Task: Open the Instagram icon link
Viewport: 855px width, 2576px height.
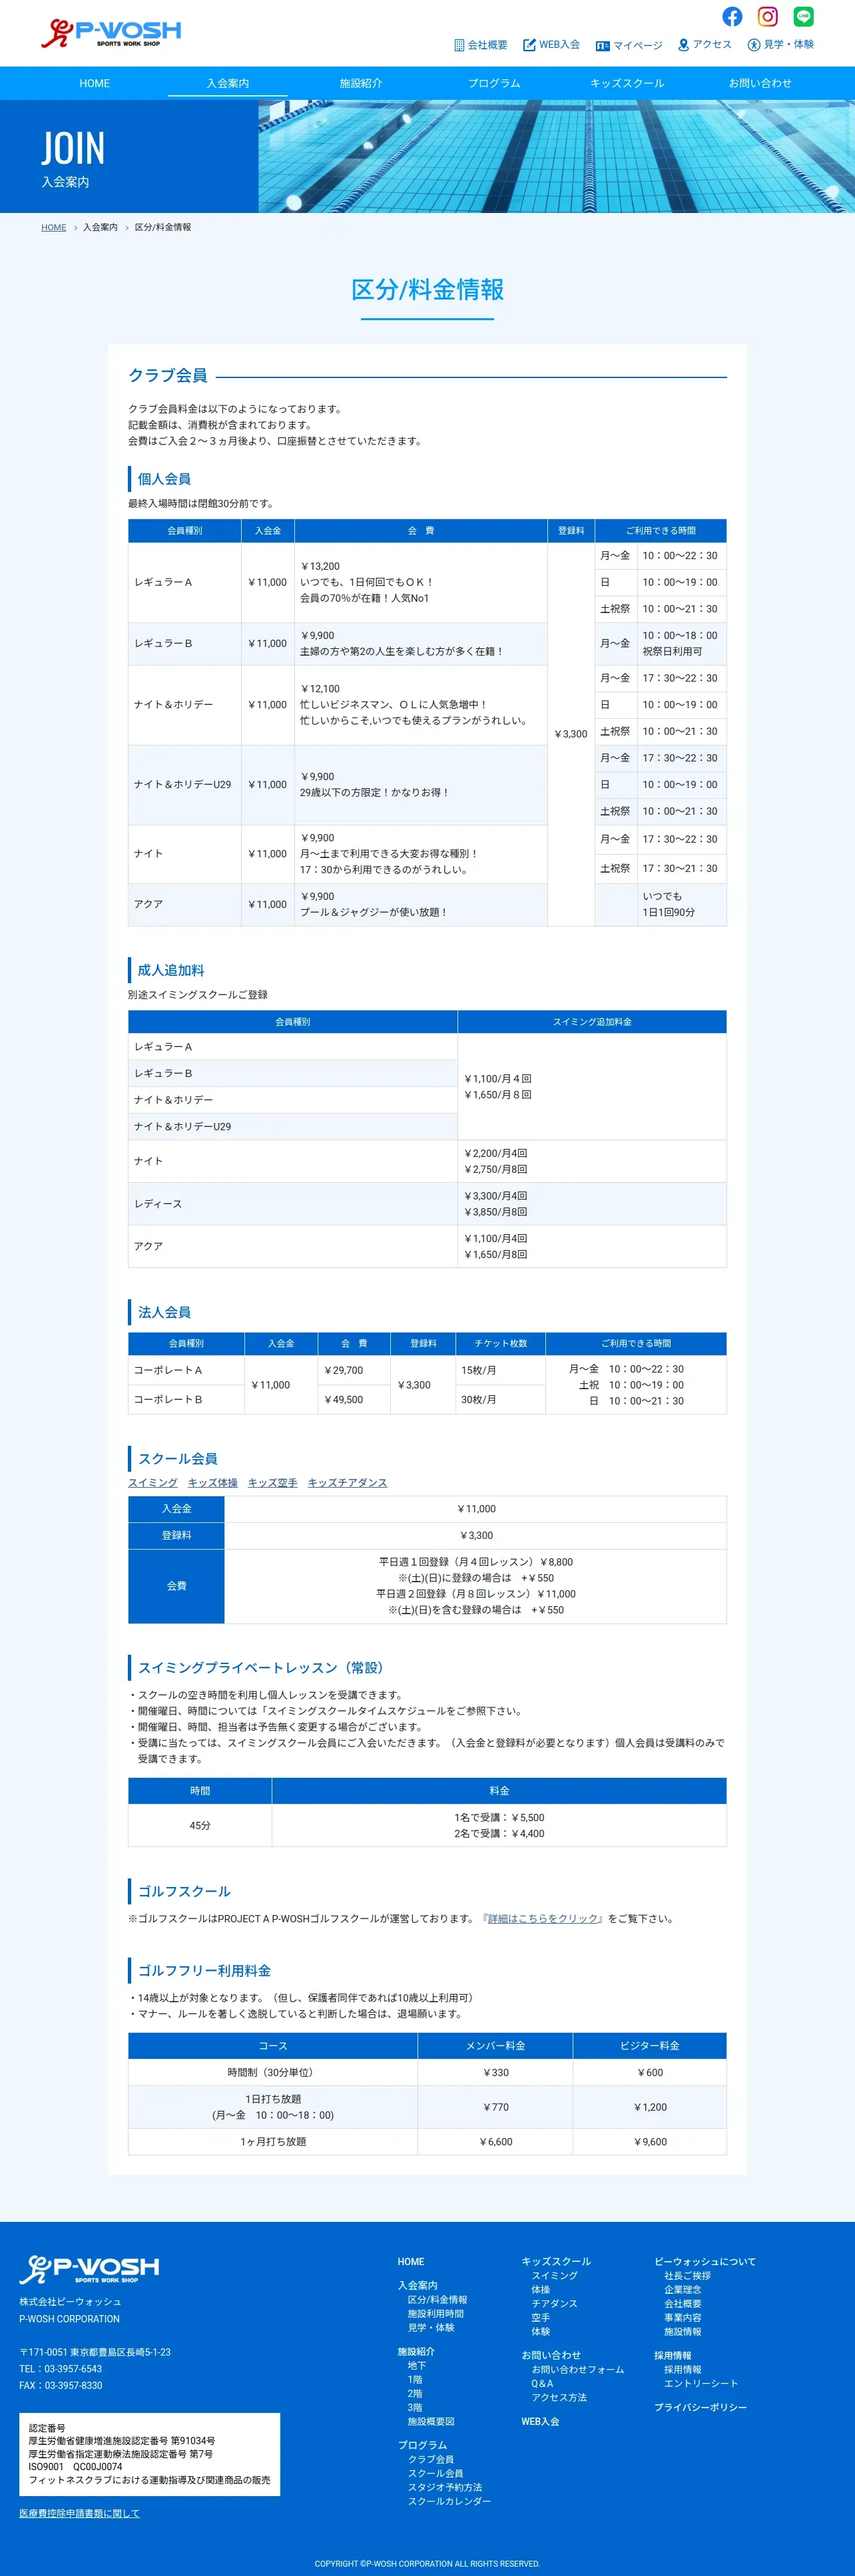Action: pos(767,17)
